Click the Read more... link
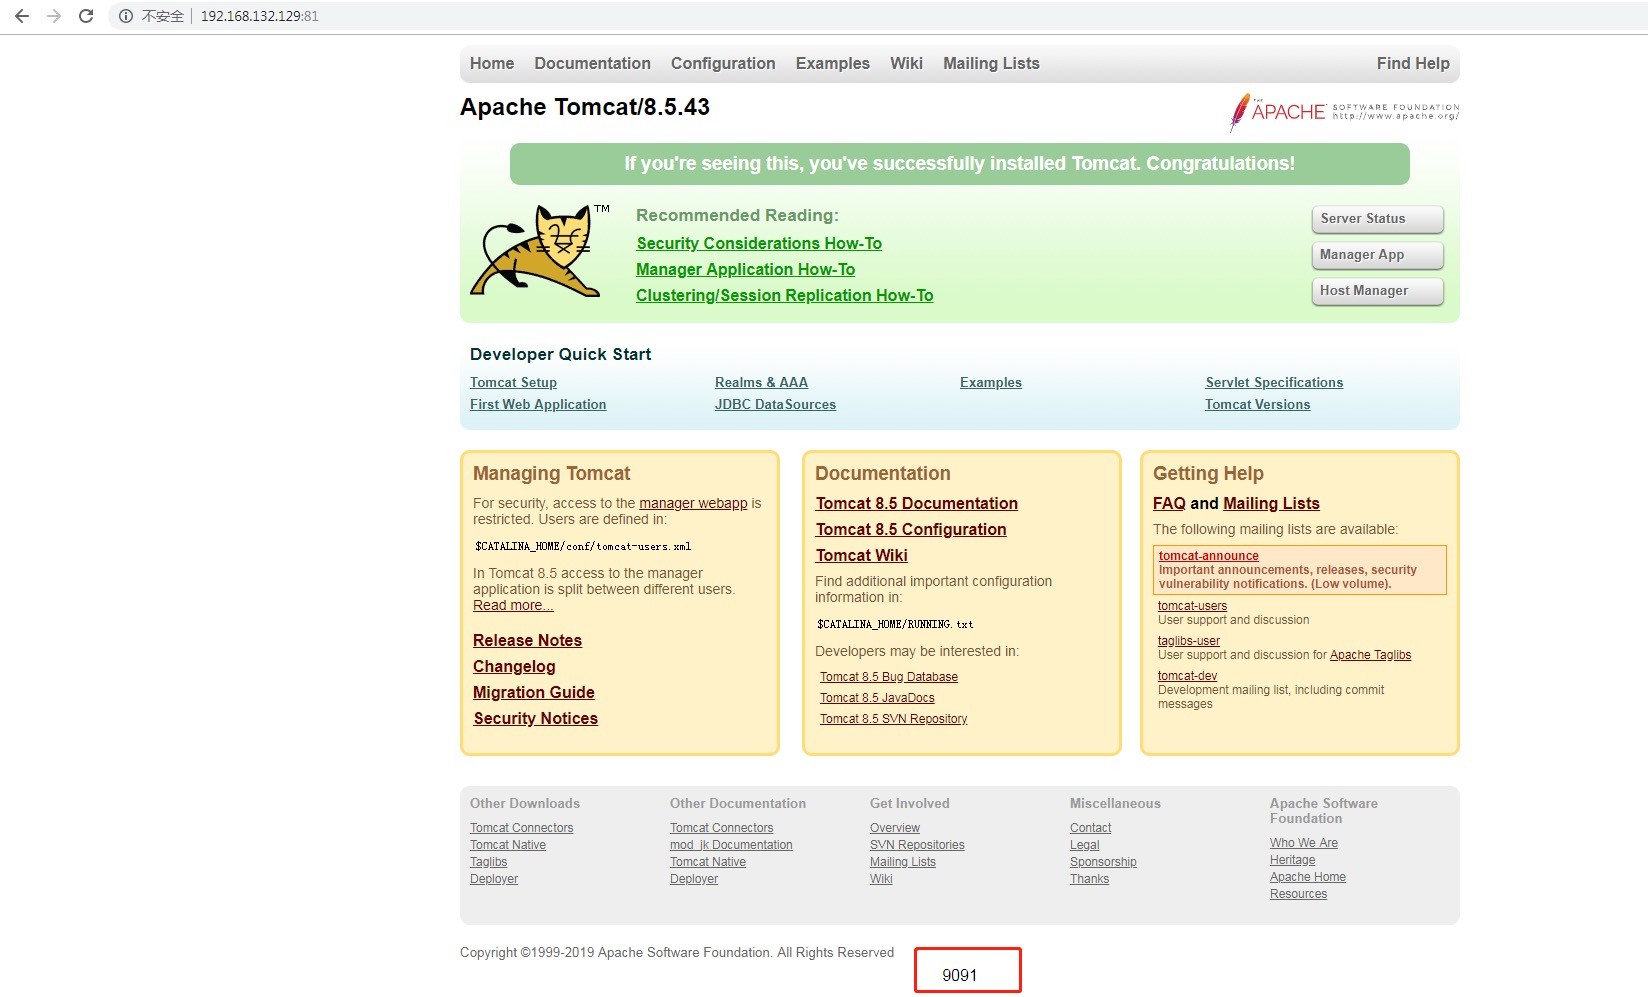The height and width of the screenshot is (997, 1648). [513, 605]
